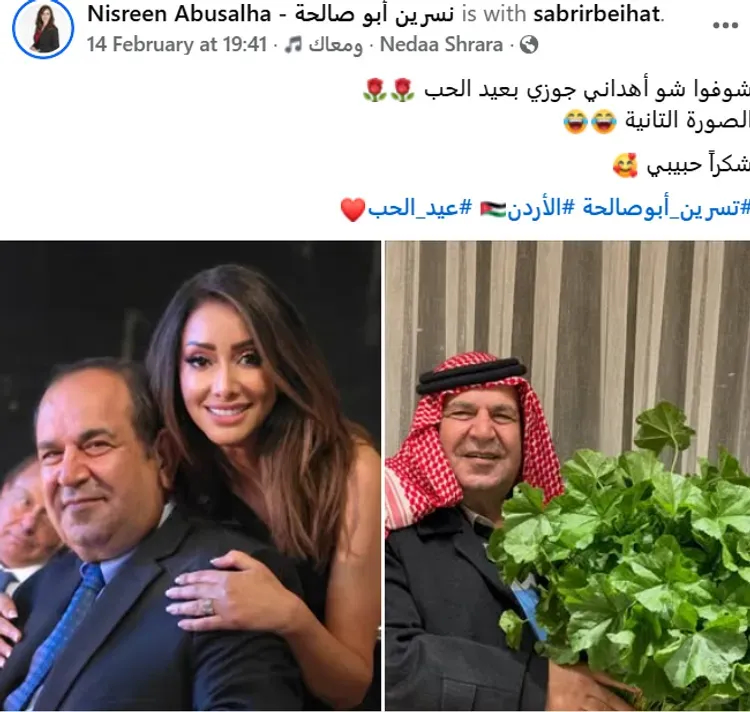Click the smiling face with hearts emoji
Image resolution: width=750 pixels, height=712 pixels.
[625, 165]
